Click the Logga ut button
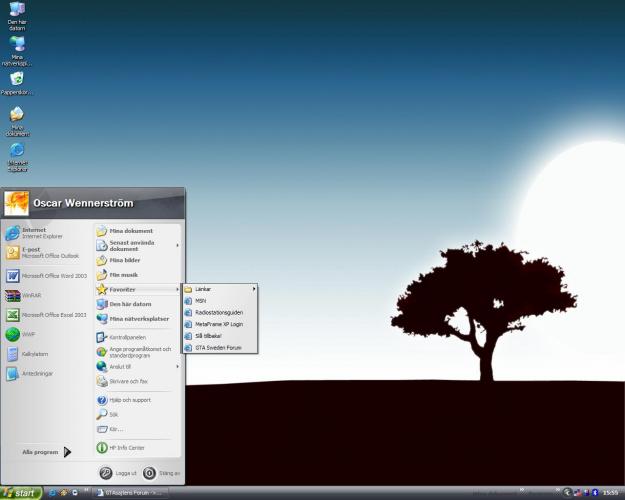Image resolution: width=625 pixels, height=500 pixels. [x=119, y=473]
